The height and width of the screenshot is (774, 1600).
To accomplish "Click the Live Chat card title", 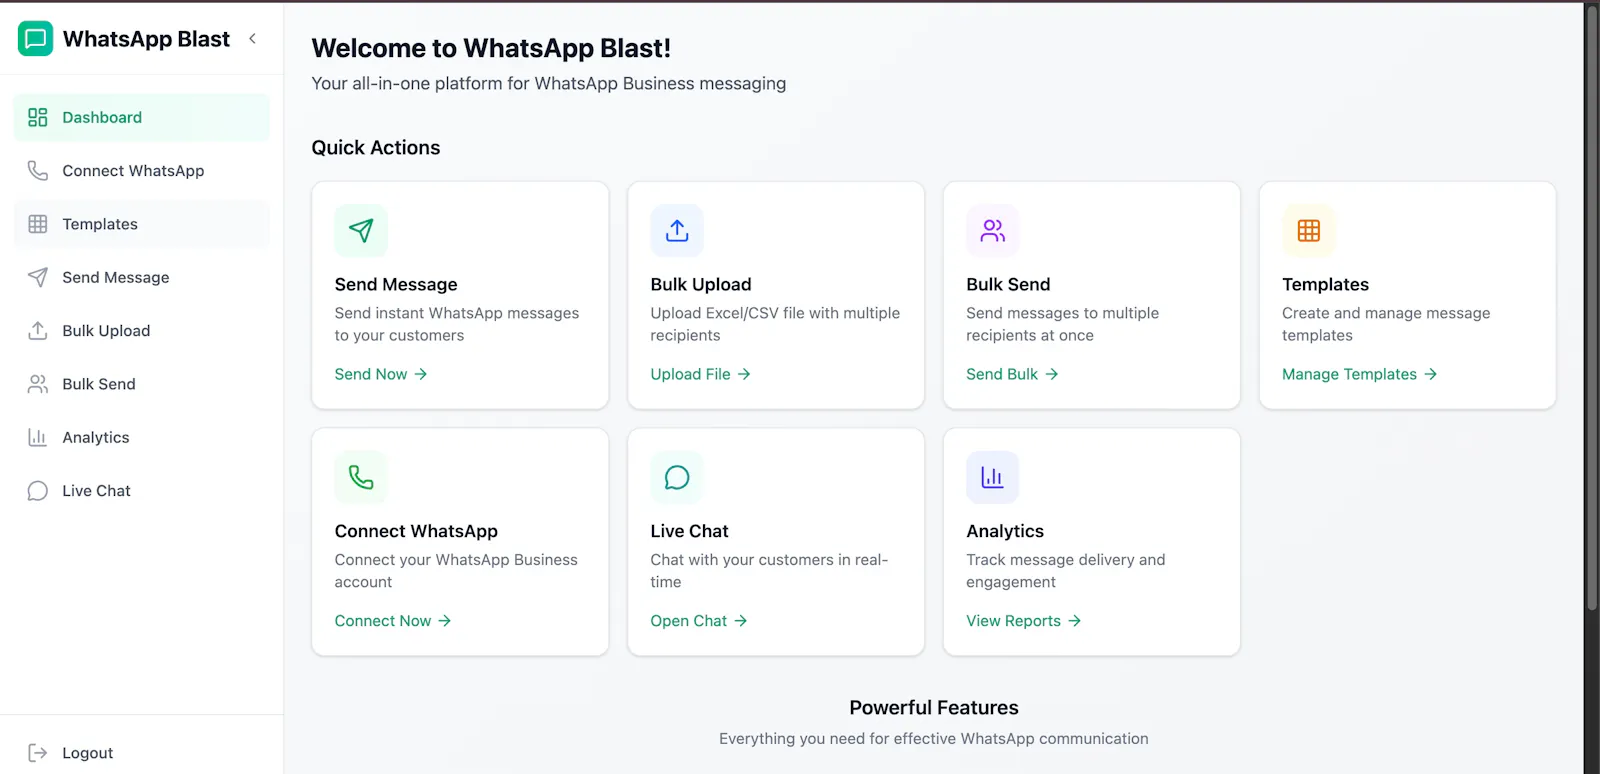I will [x=690, y=532].
